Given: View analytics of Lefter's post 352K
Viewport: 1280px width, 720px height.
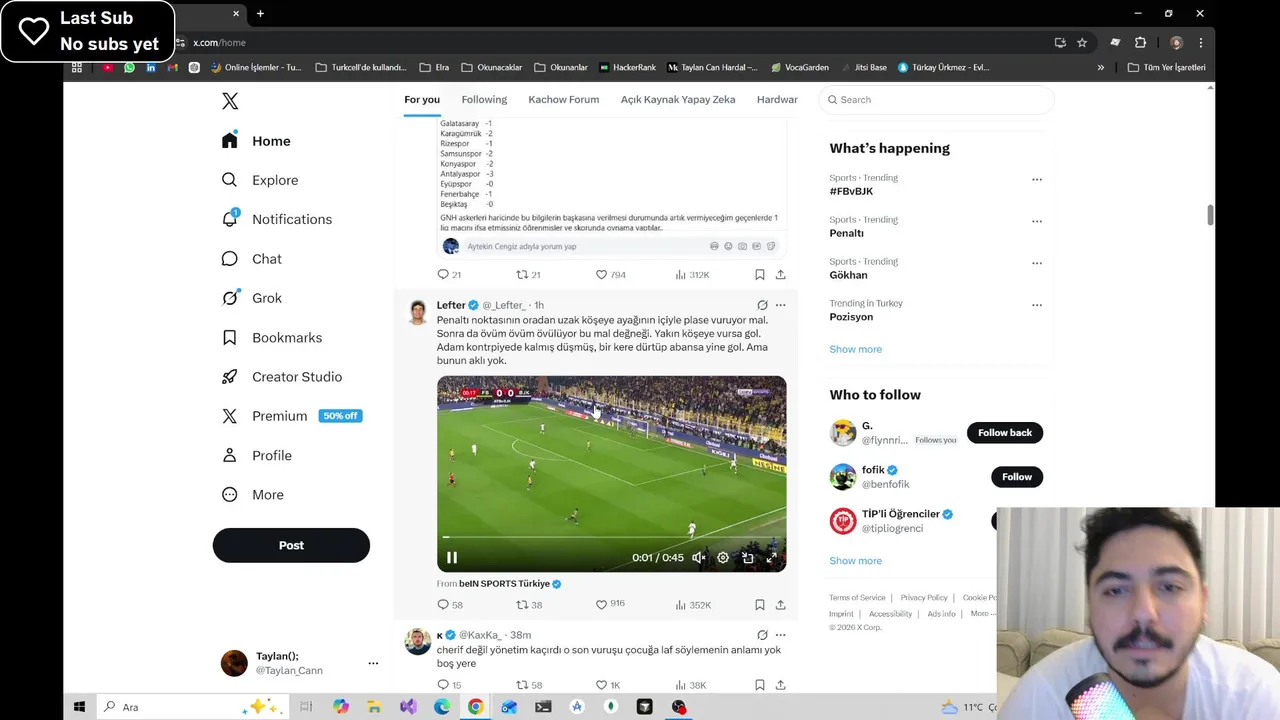Looking at the screenshot, I should tap(693, 605).
